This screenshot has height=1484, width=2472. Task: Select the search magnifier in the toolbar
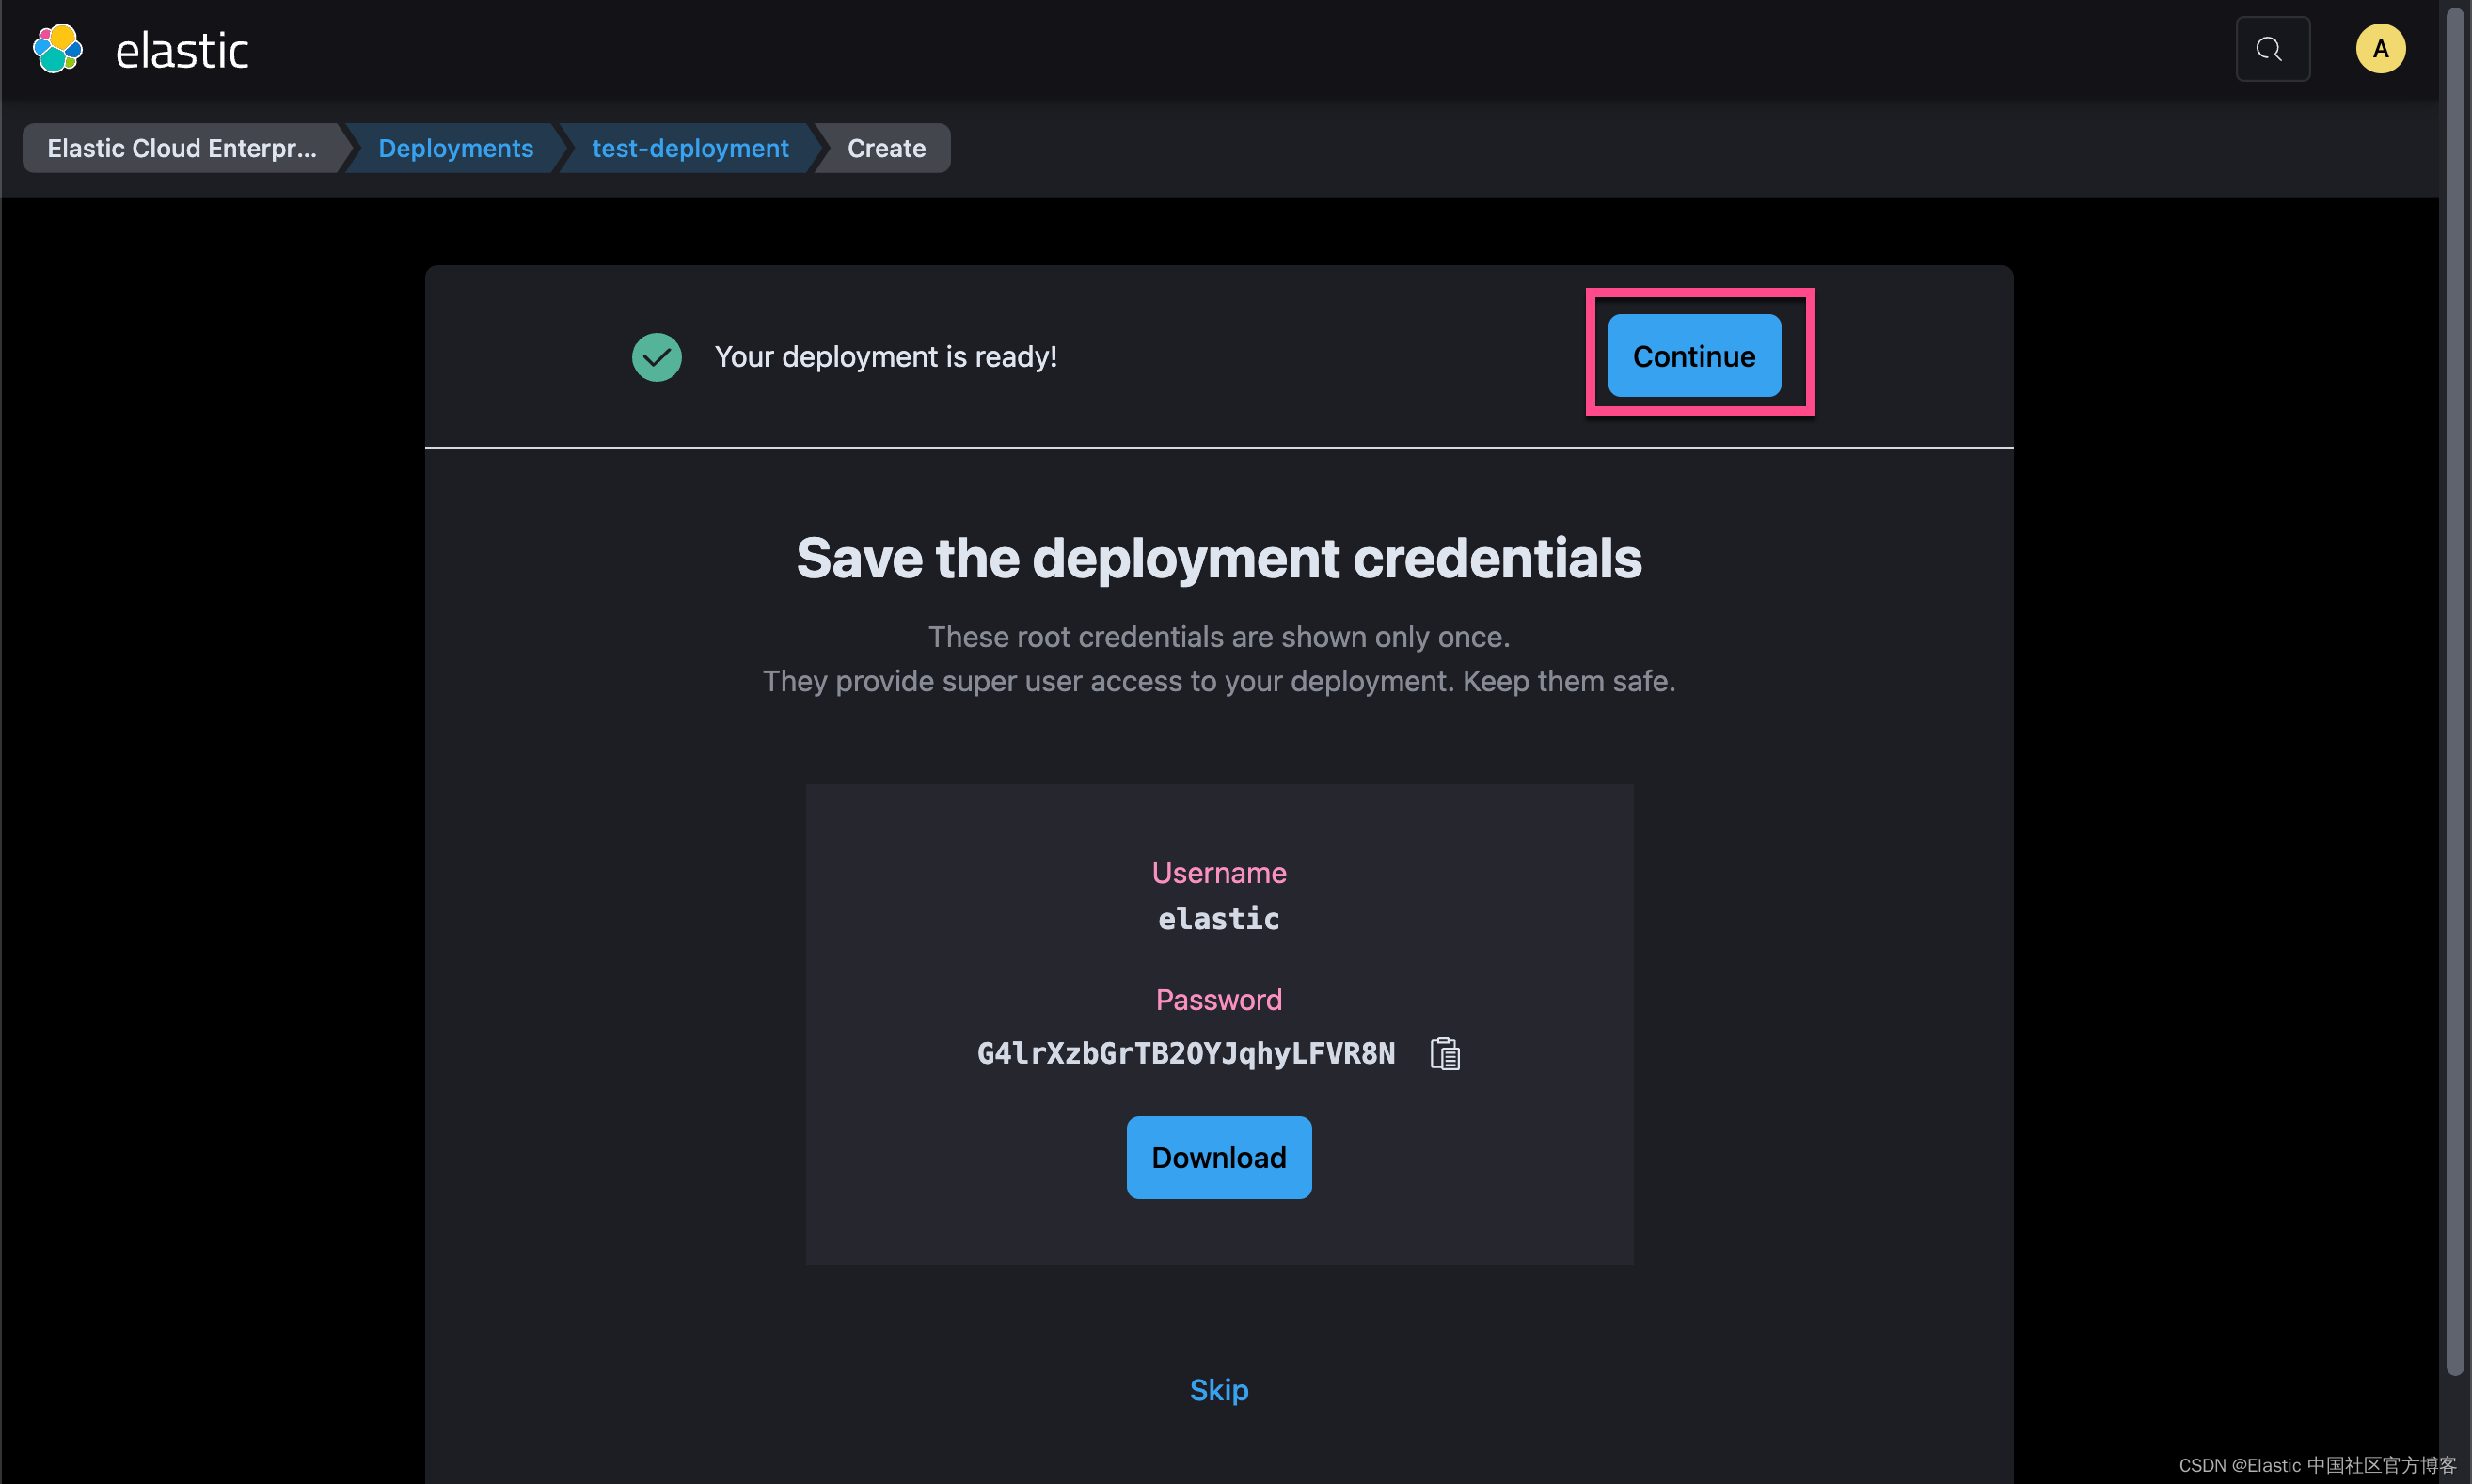tap(2273, 48)
